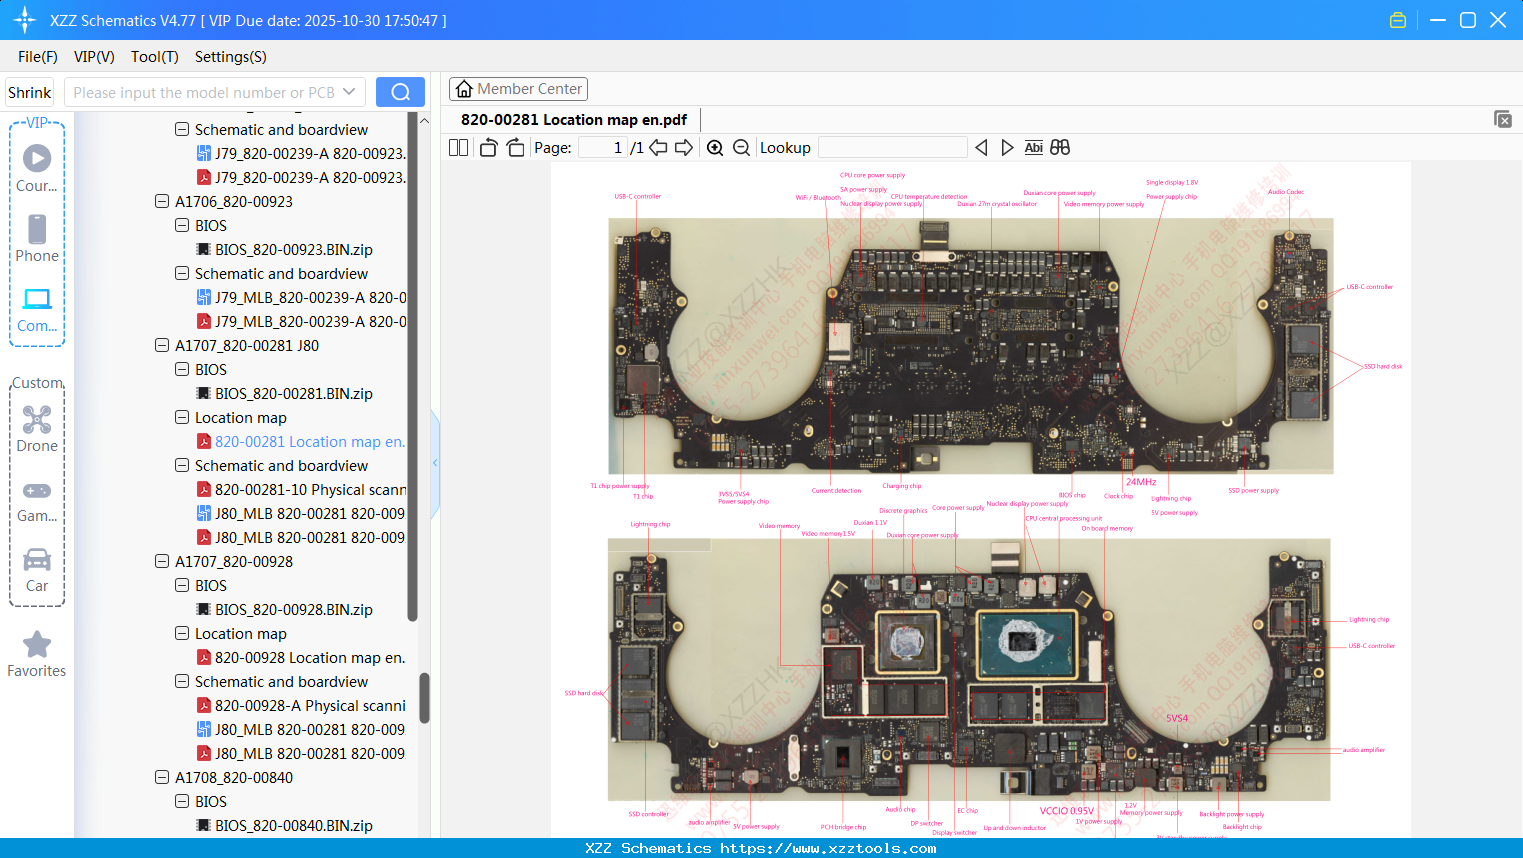Click the binoculars search icon
Screen dimensions: 1523x858
[x=1060, y=148]
